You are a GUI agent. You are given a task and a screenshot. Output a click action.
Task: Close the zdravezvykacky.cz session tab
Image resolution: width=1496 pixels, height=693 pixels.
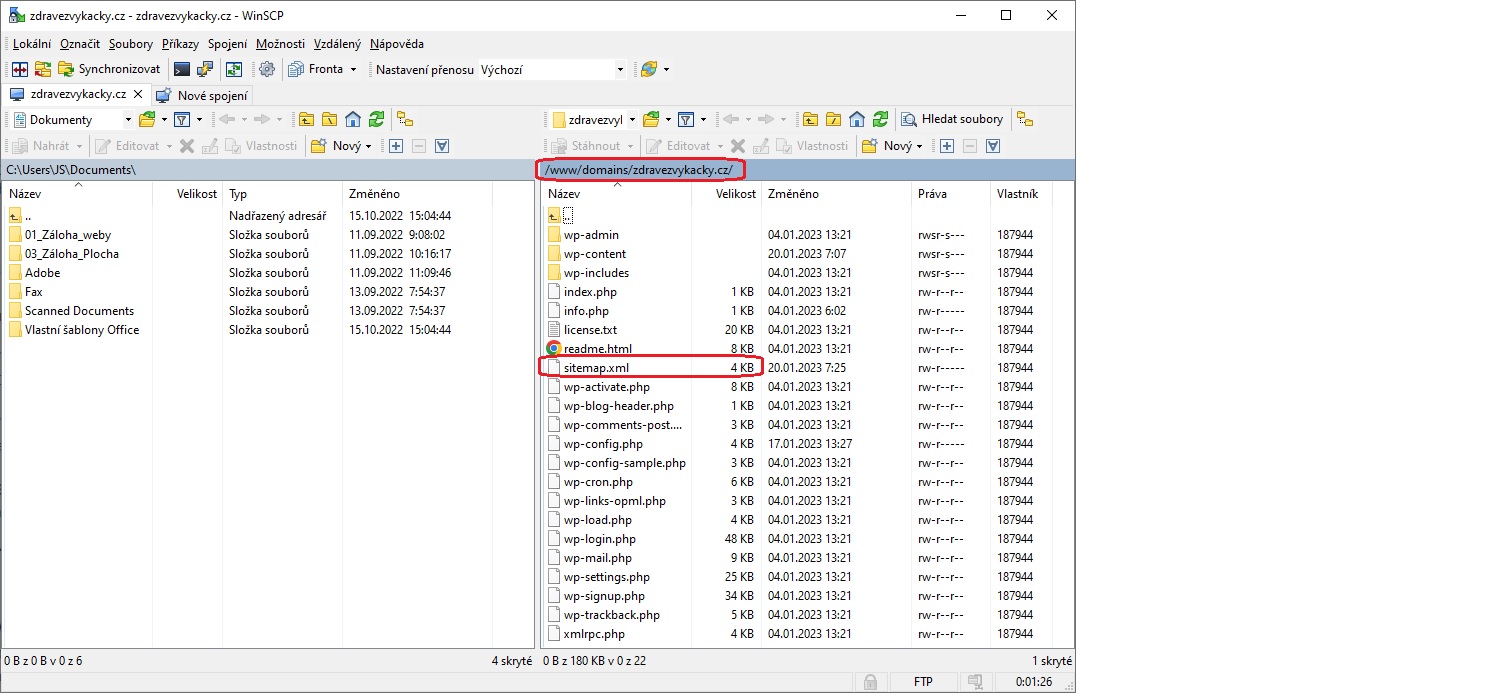pyautogui.click(x=139, y=95)
